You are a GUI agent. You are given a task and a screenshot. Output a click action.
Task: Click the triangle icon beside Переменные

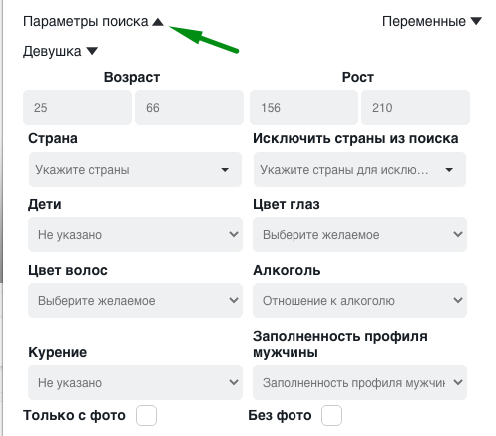[x=476, y=21]
